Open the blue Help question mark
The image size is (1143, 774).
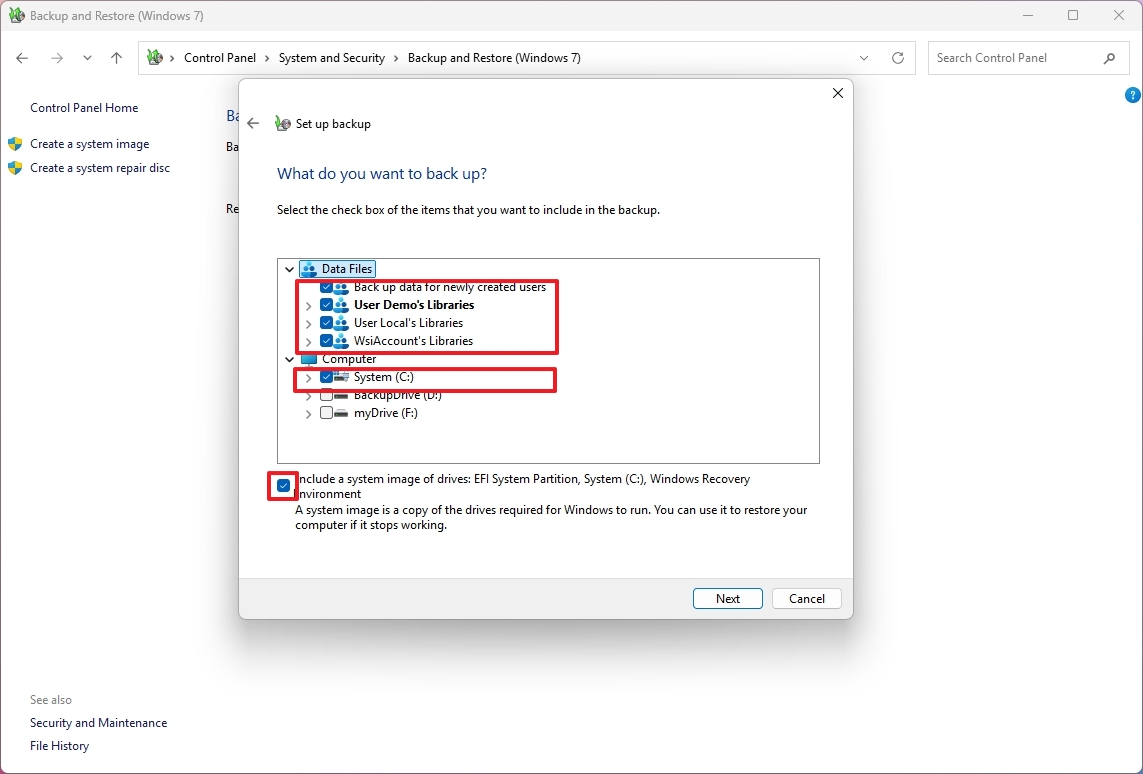pos(1133,95)
